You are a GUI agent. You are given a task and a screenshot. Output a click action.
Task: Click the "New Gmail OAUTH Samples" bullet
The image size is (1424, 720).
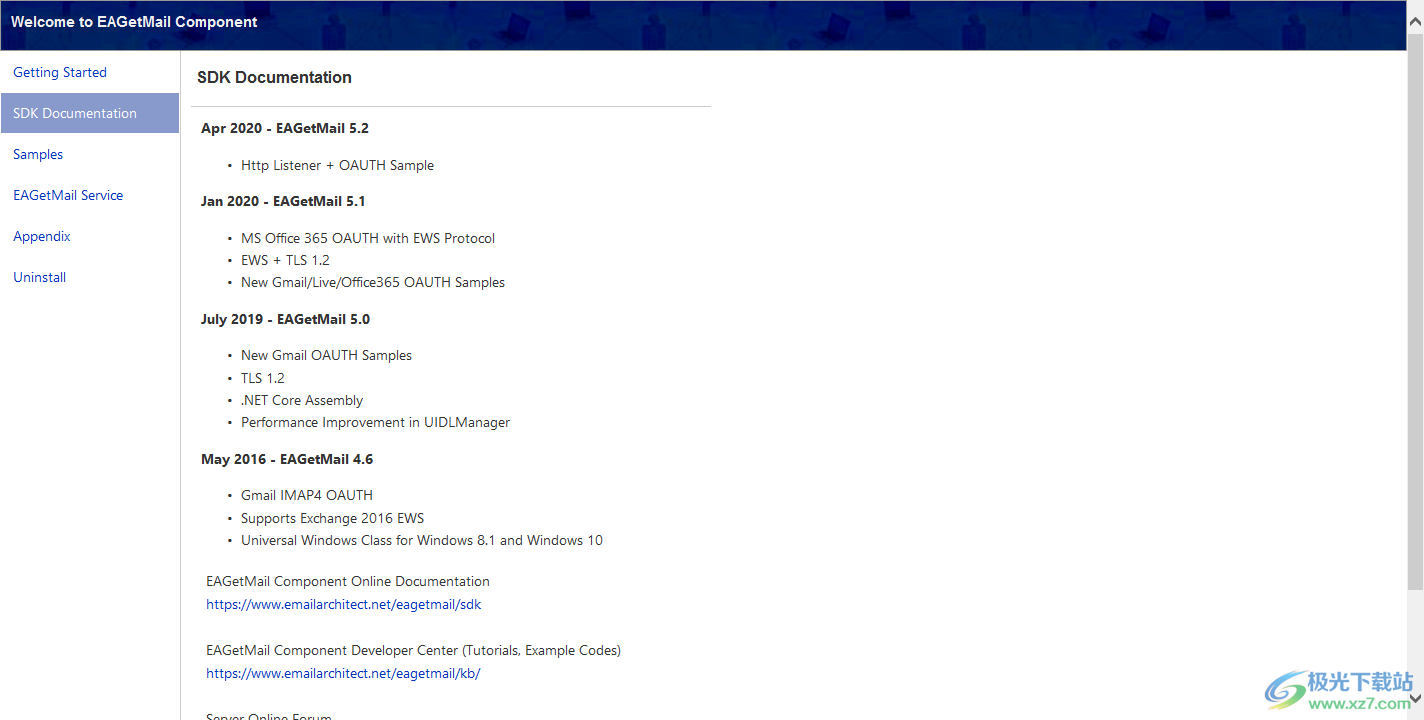click(x=326, y=355)
